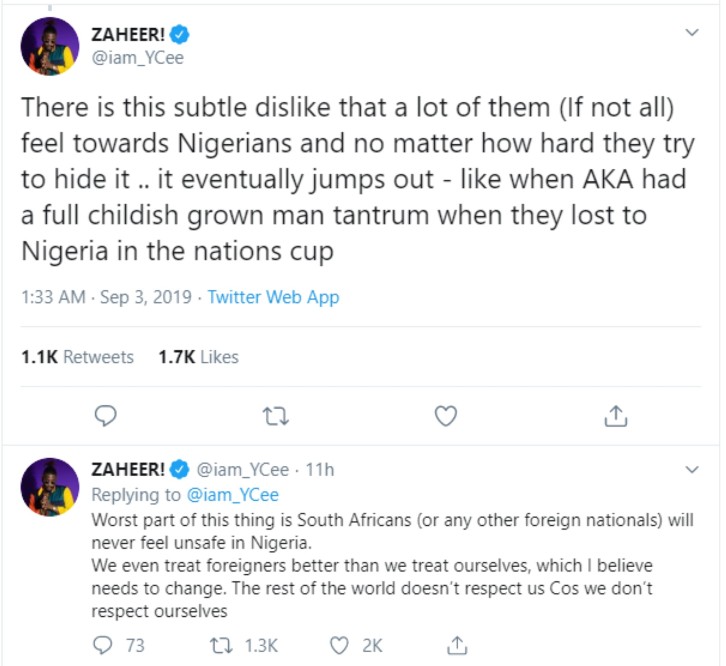Viewport: 726px width, 666px height.
Task: View the 1.7K Likes list
Action: [x=198, y=357]
